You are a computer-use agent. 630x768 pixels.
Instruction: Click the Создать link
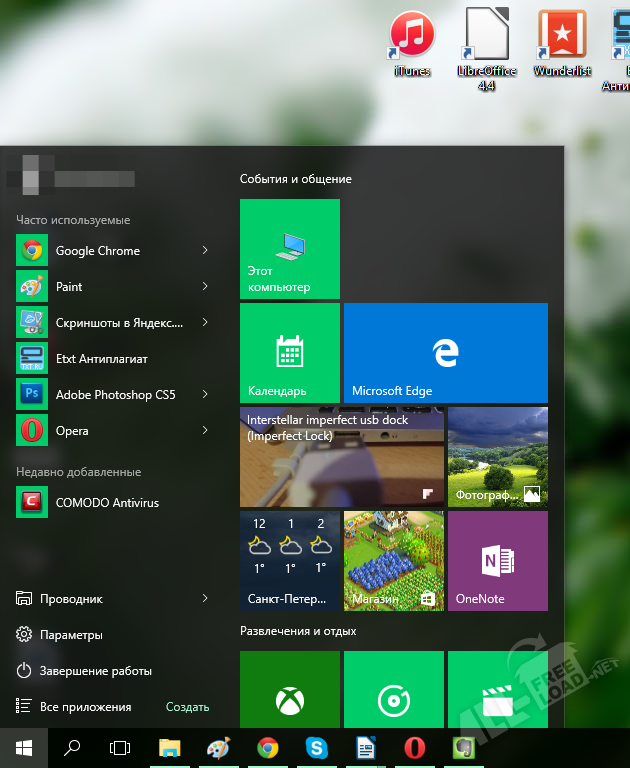(x=187, y=707)
